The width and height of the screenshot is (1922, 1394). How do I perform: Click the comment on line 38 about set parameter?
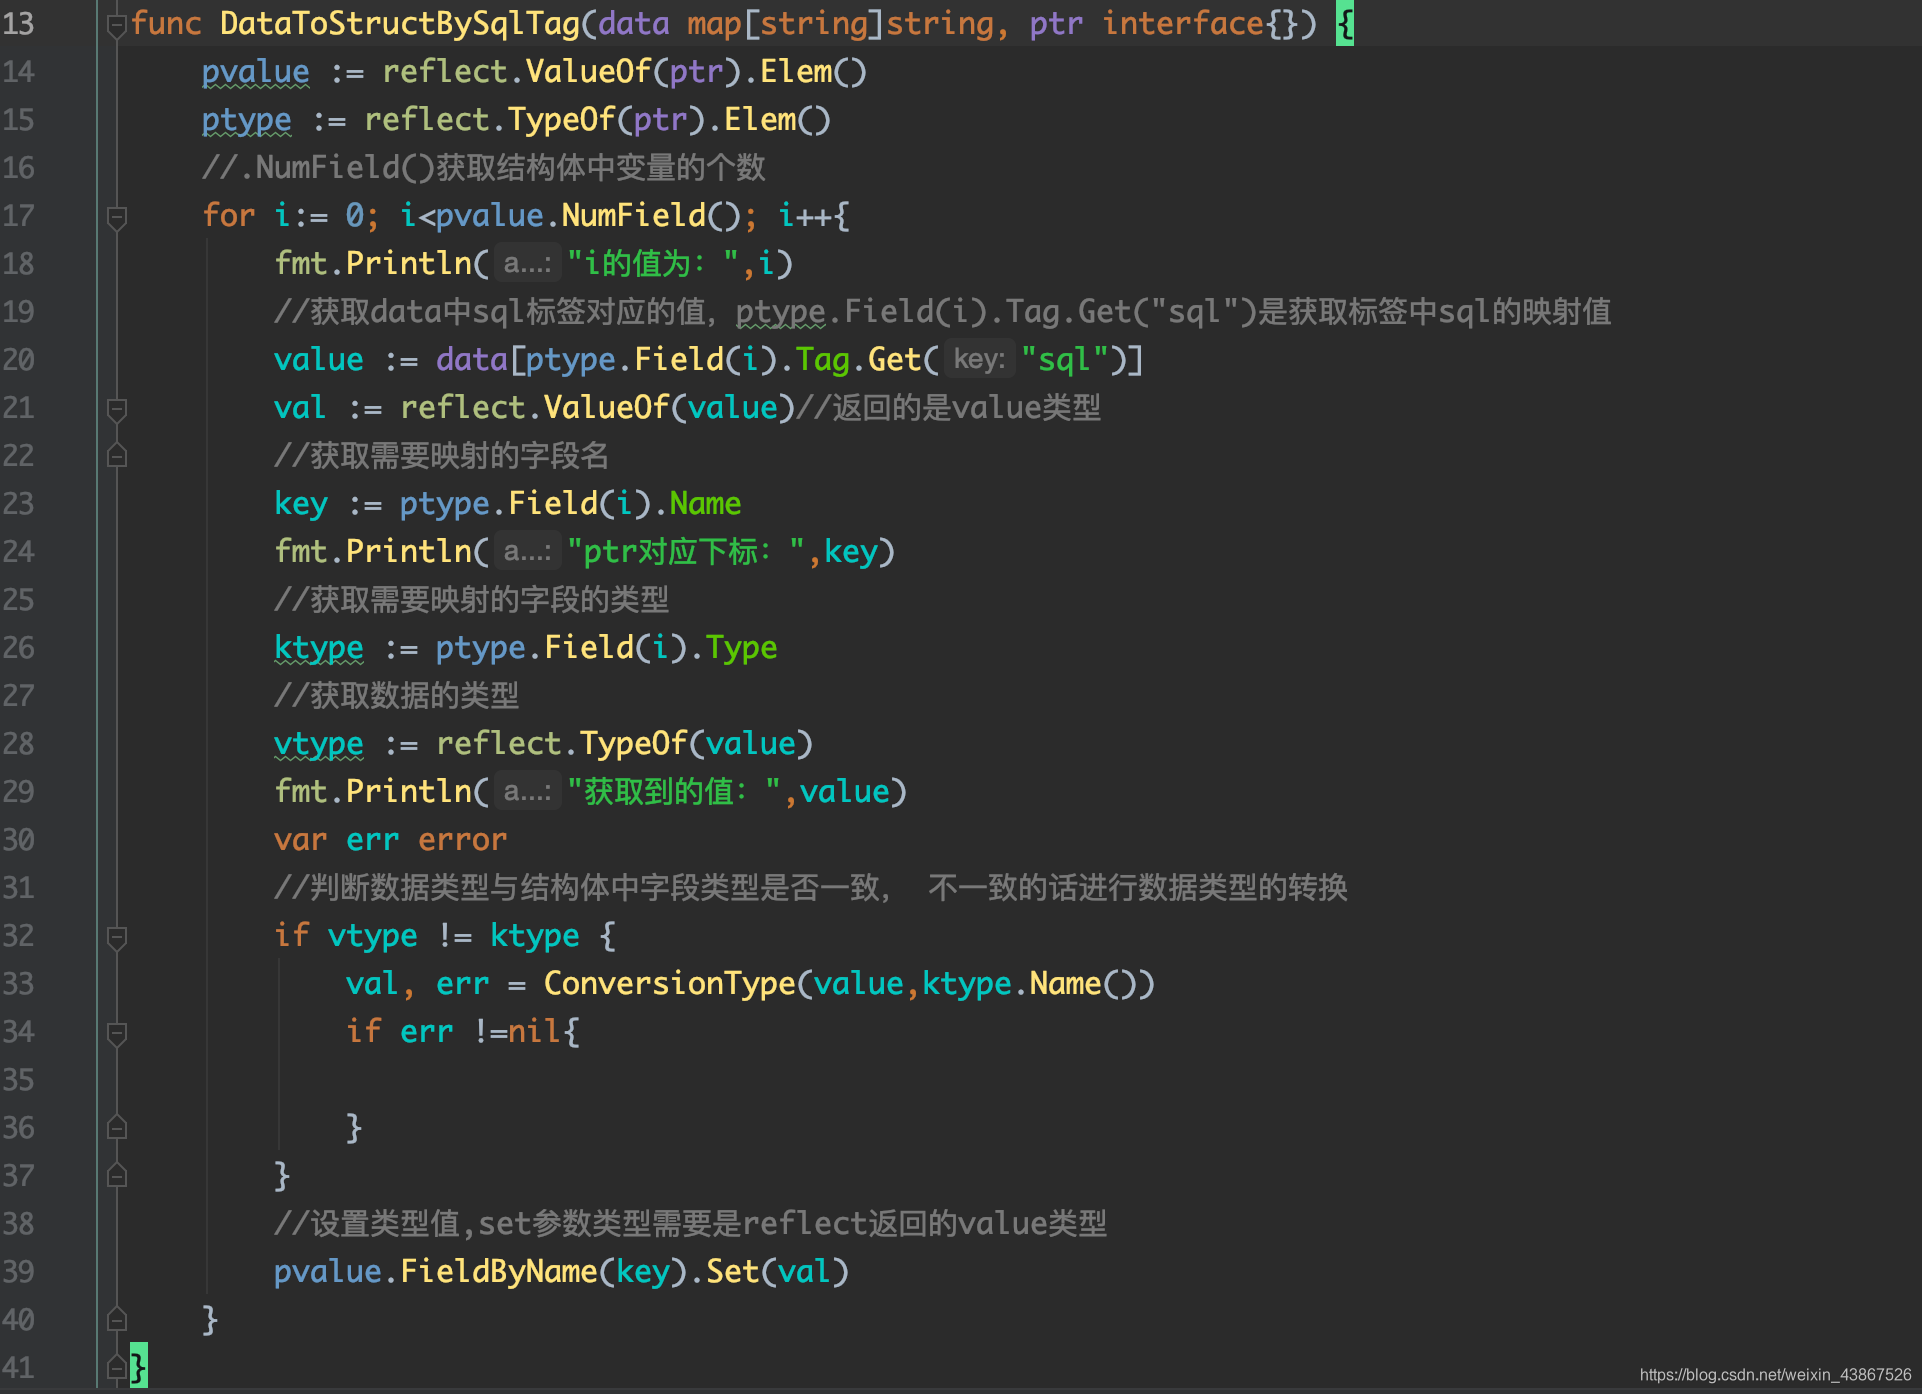[x=691, y=1224]
